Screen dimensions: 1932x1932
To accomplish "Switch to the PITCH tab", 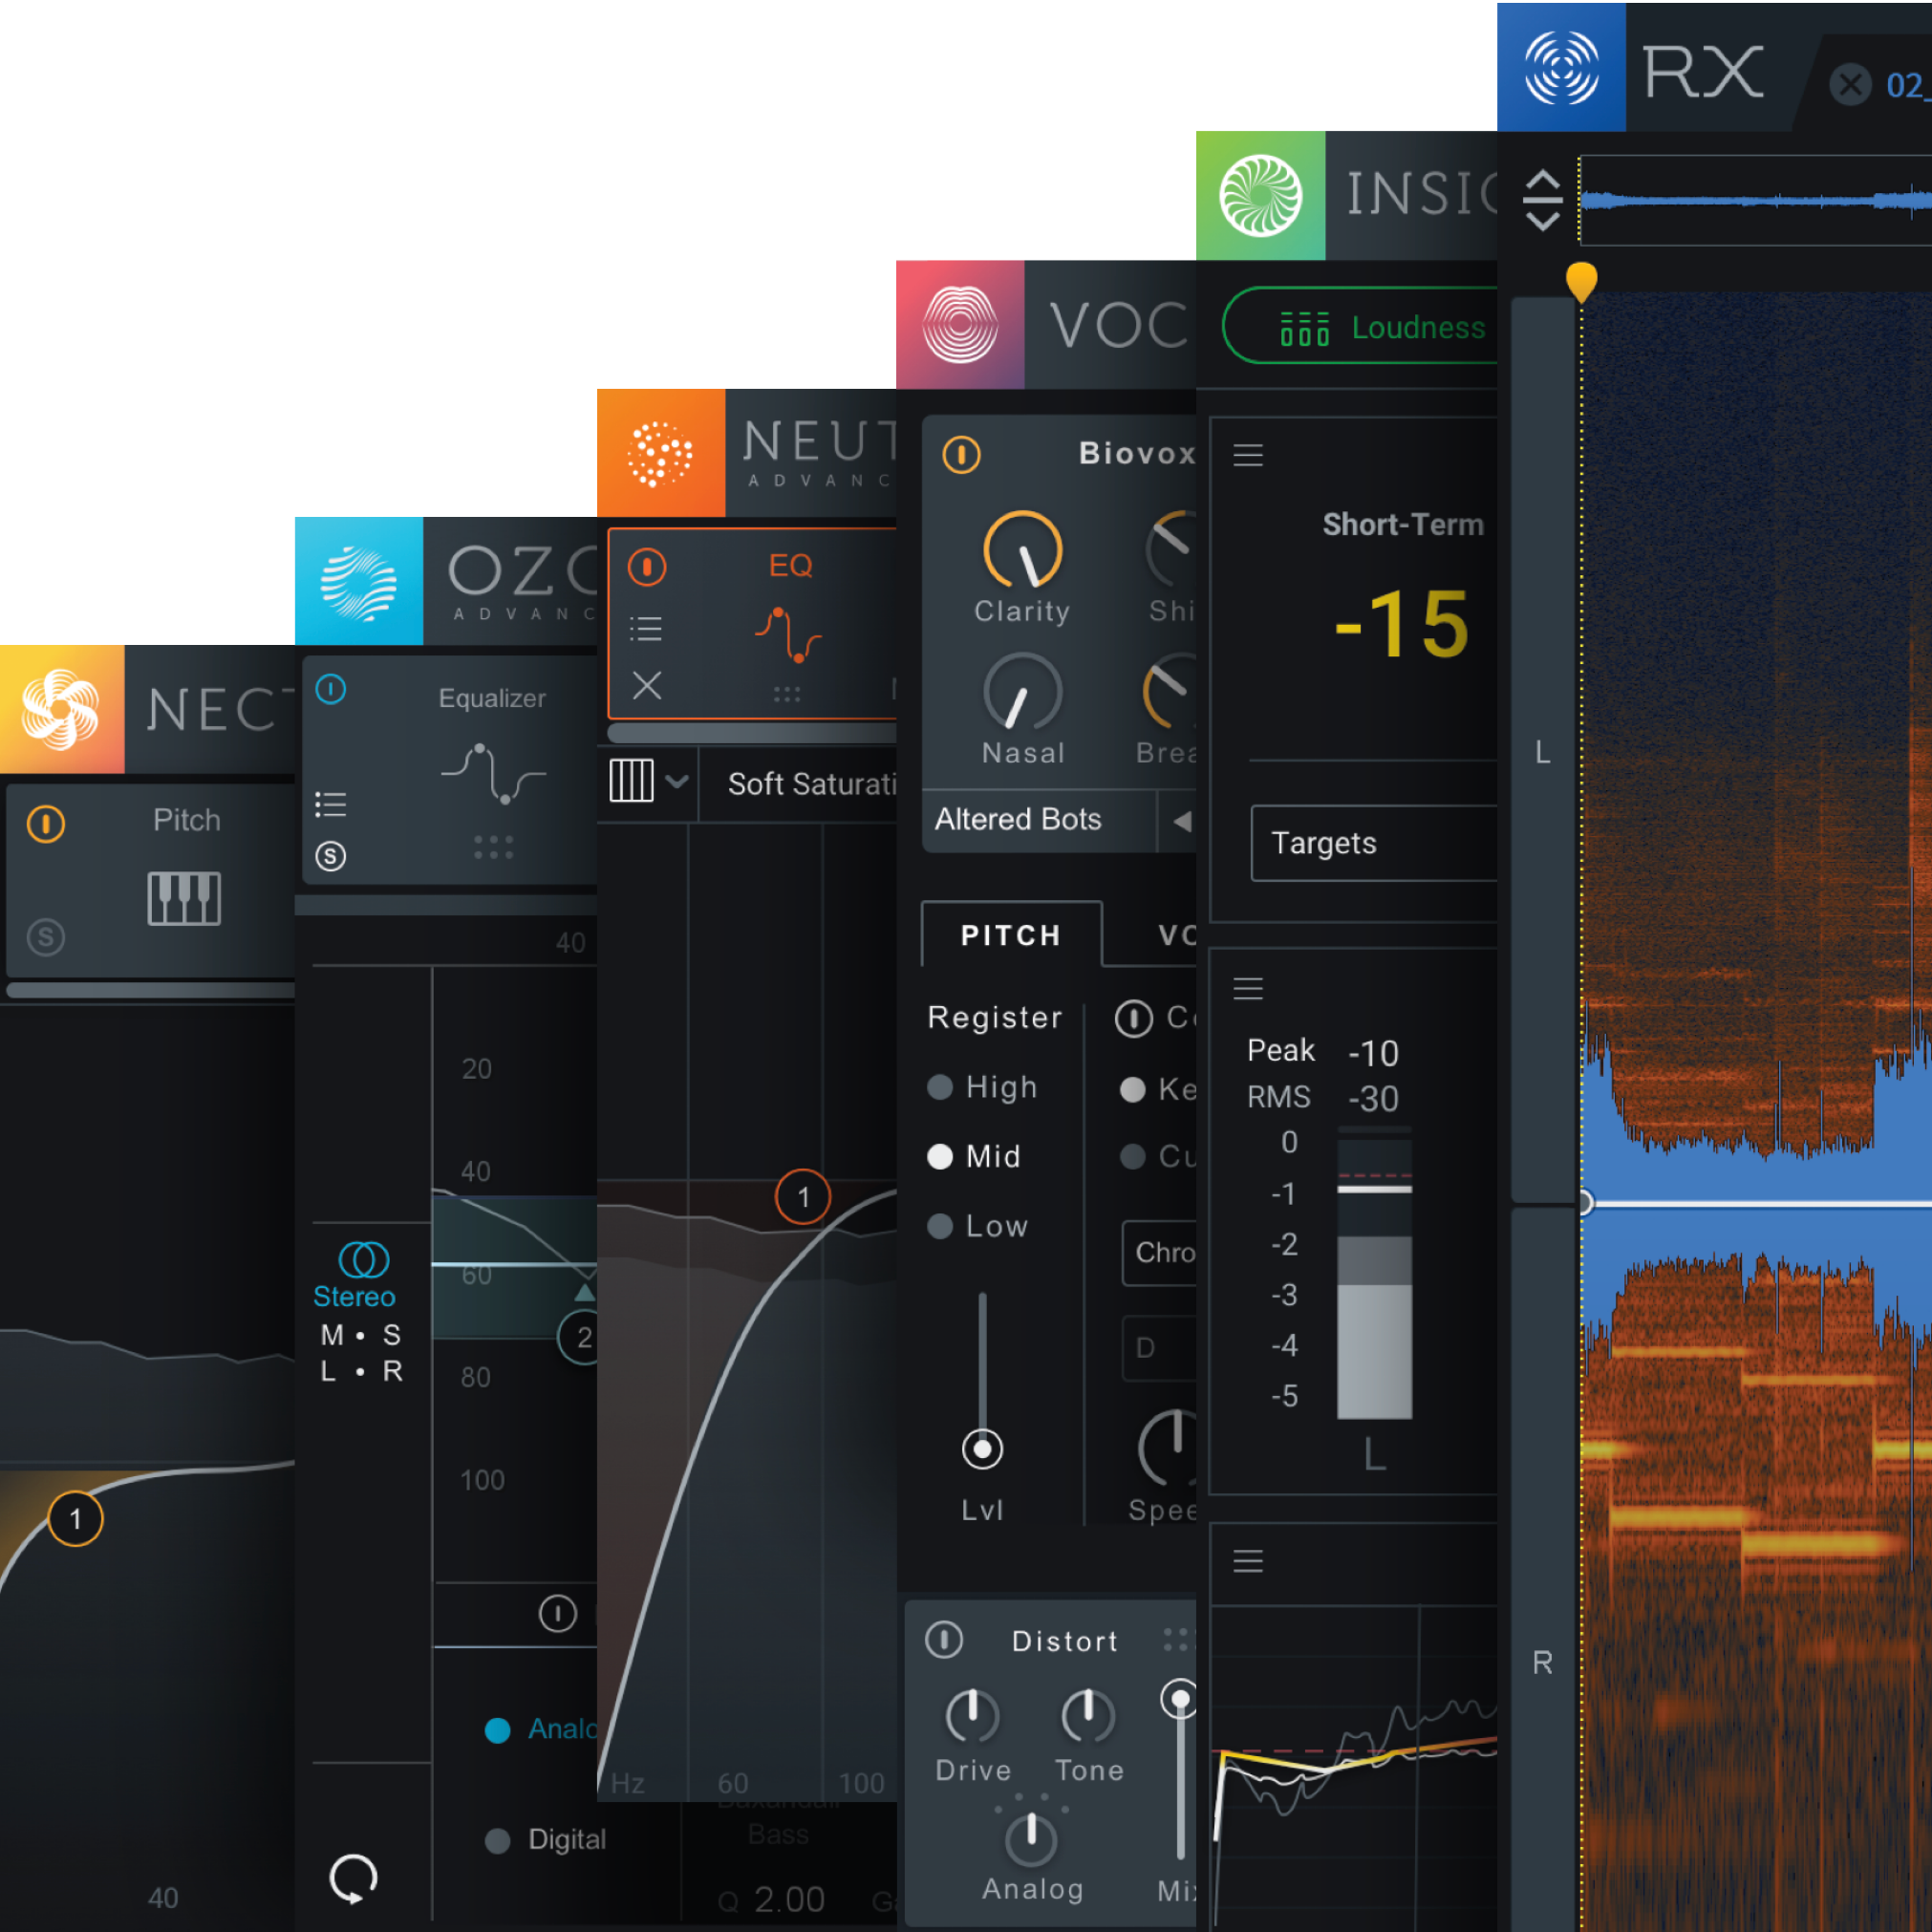I will coord(1011,934).
